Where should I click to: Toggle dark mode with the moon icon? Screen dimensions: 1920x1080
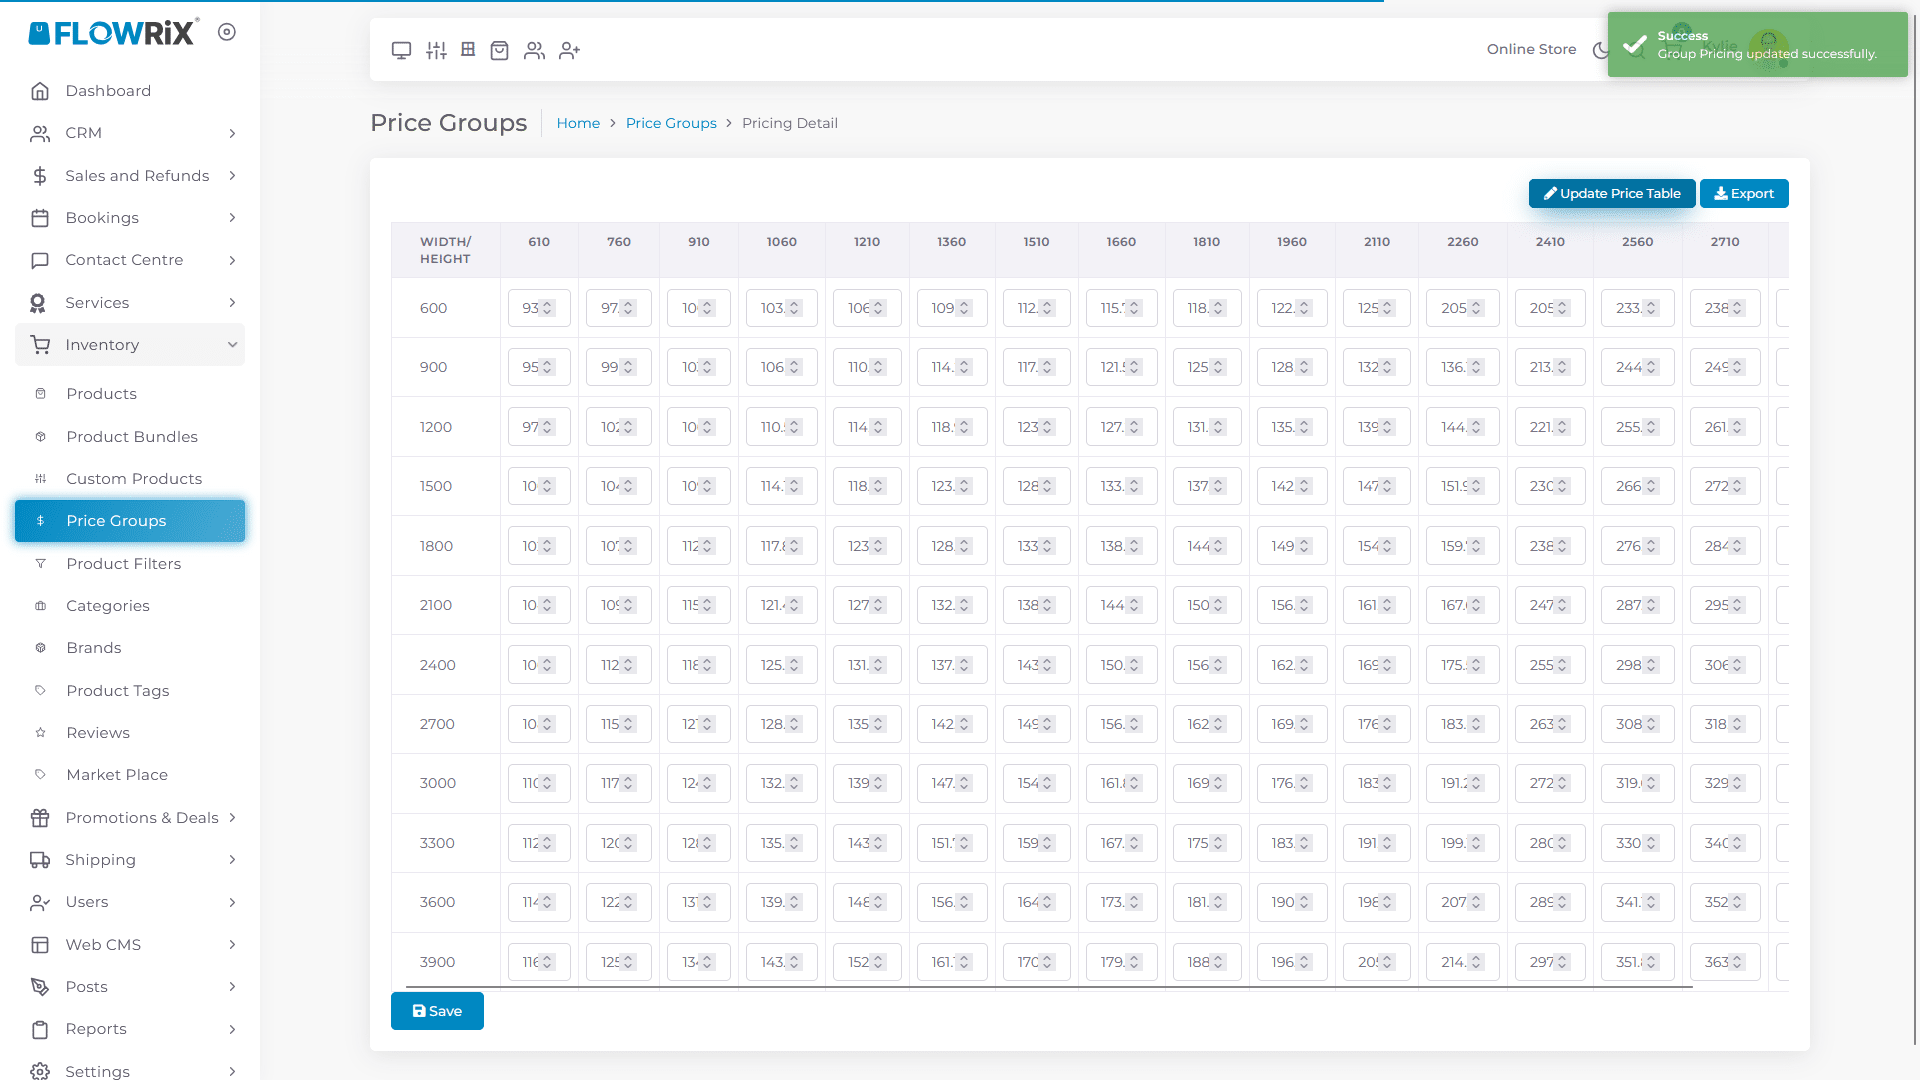1600,50
